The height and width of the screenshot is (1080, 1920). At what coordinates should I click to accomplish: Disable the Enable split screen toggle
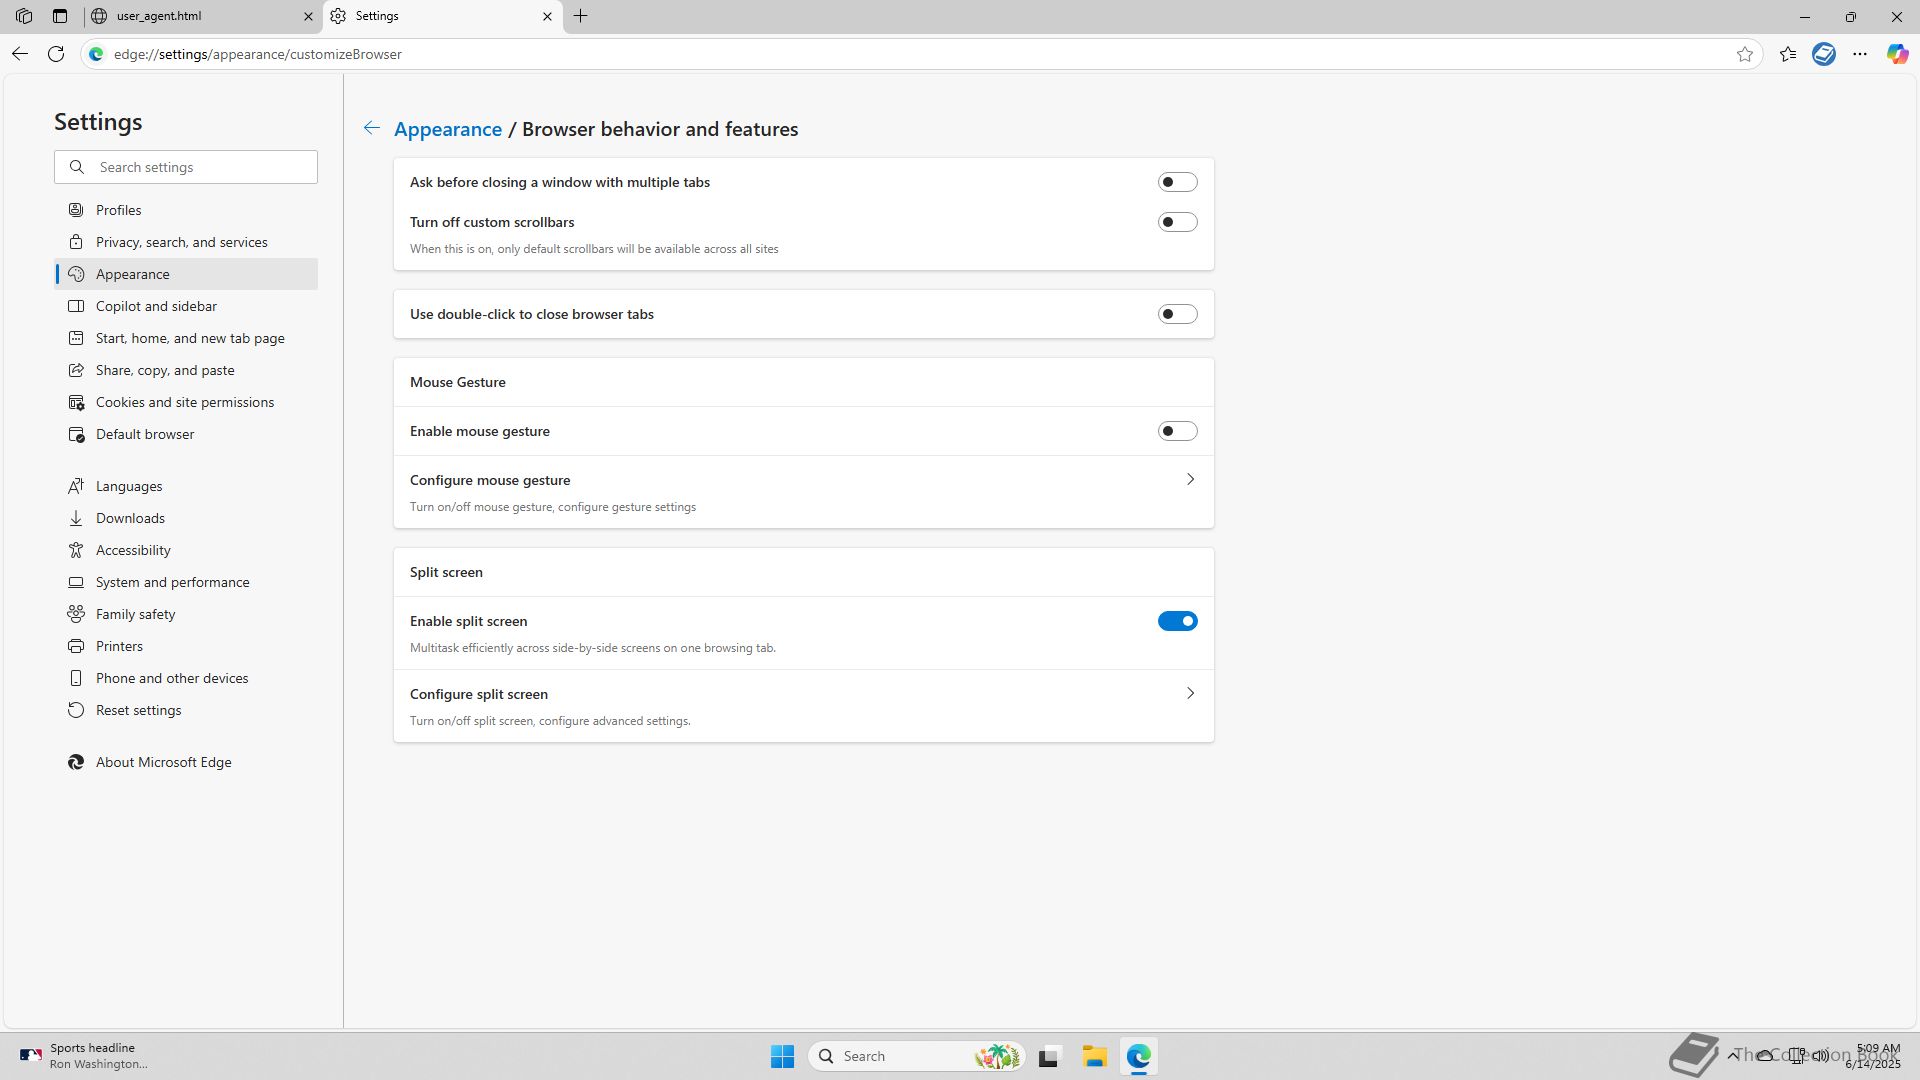point(1177,621)
